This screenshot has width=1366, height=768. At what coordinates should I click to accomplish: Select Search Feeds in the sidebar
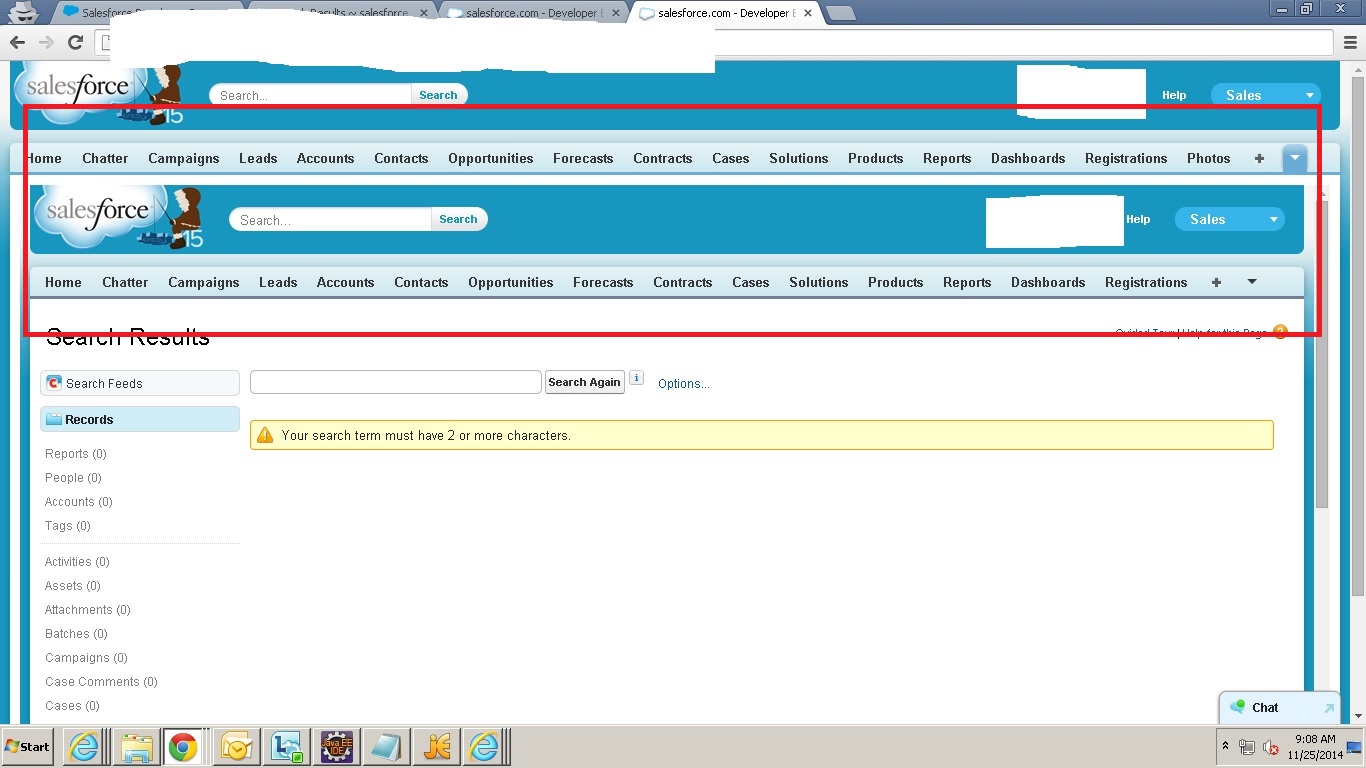tap(140, 383)
